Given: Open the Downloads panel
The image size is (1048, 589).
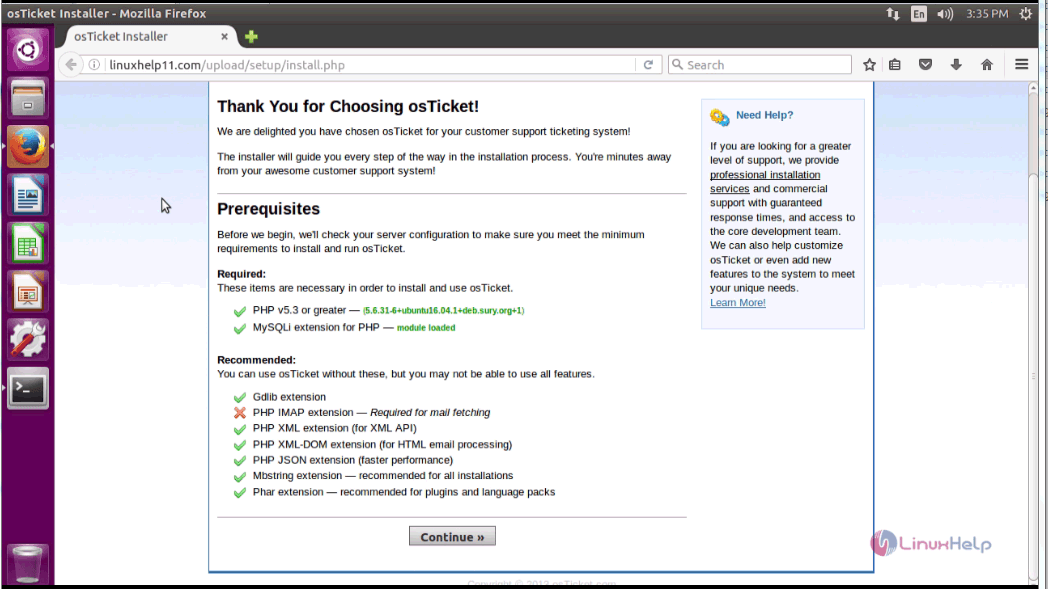Looking at the screenshot, I should [x=956, y=65].
